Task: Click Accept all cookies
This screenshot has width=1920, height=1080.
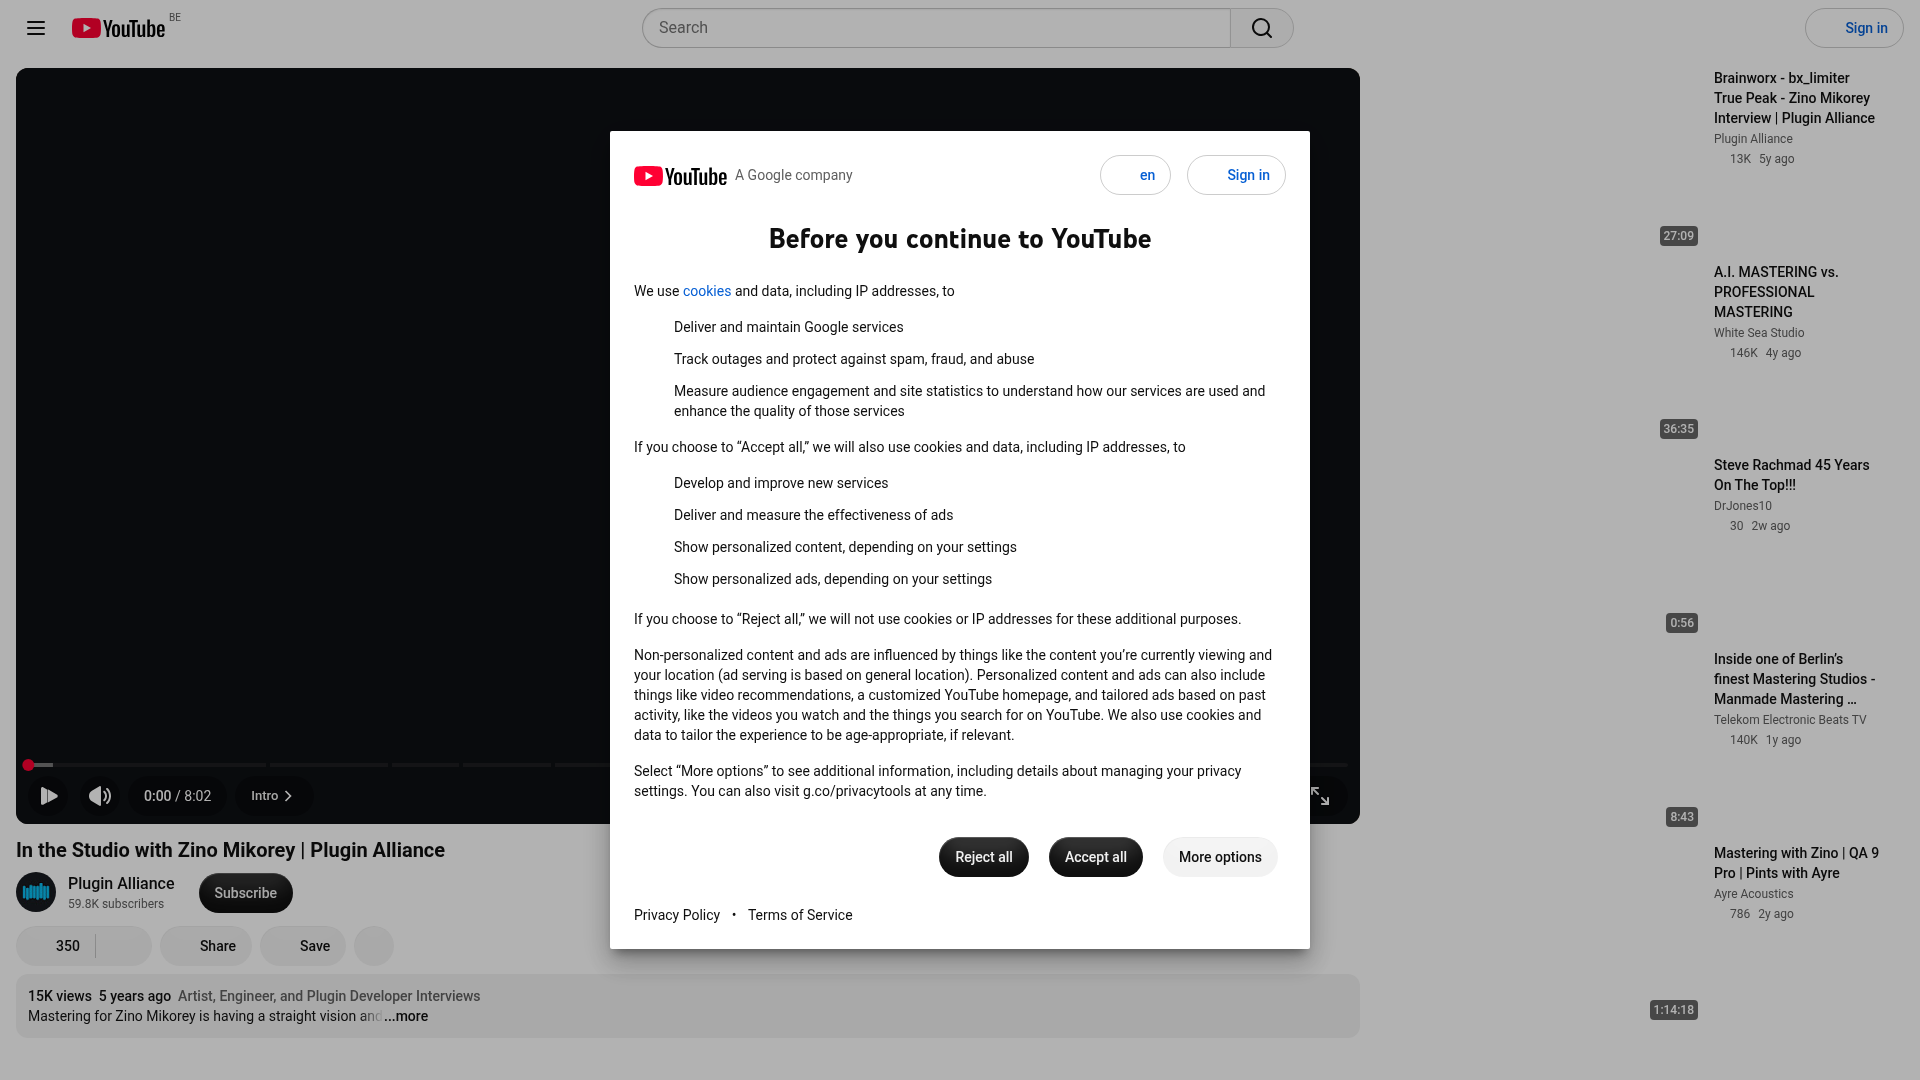Action: pyautogui.click(x=1096, y=857)
